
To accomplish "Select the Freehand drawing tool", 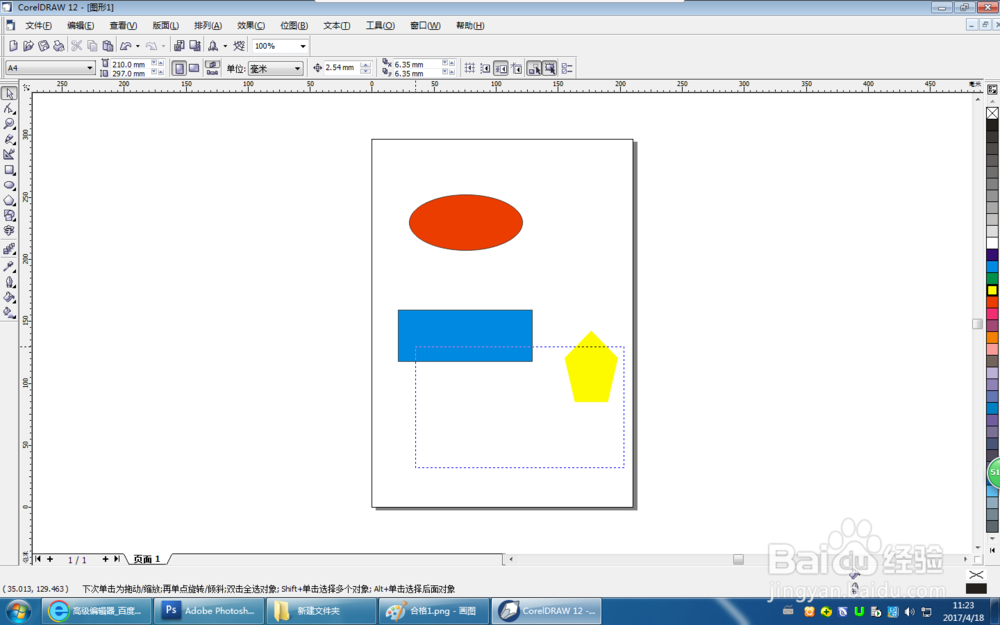I will (9, 139).
